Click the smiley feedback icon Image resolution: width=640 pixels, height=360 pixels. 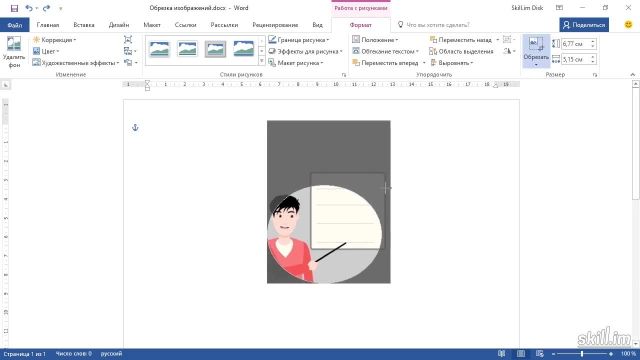(x=628, y=24)
